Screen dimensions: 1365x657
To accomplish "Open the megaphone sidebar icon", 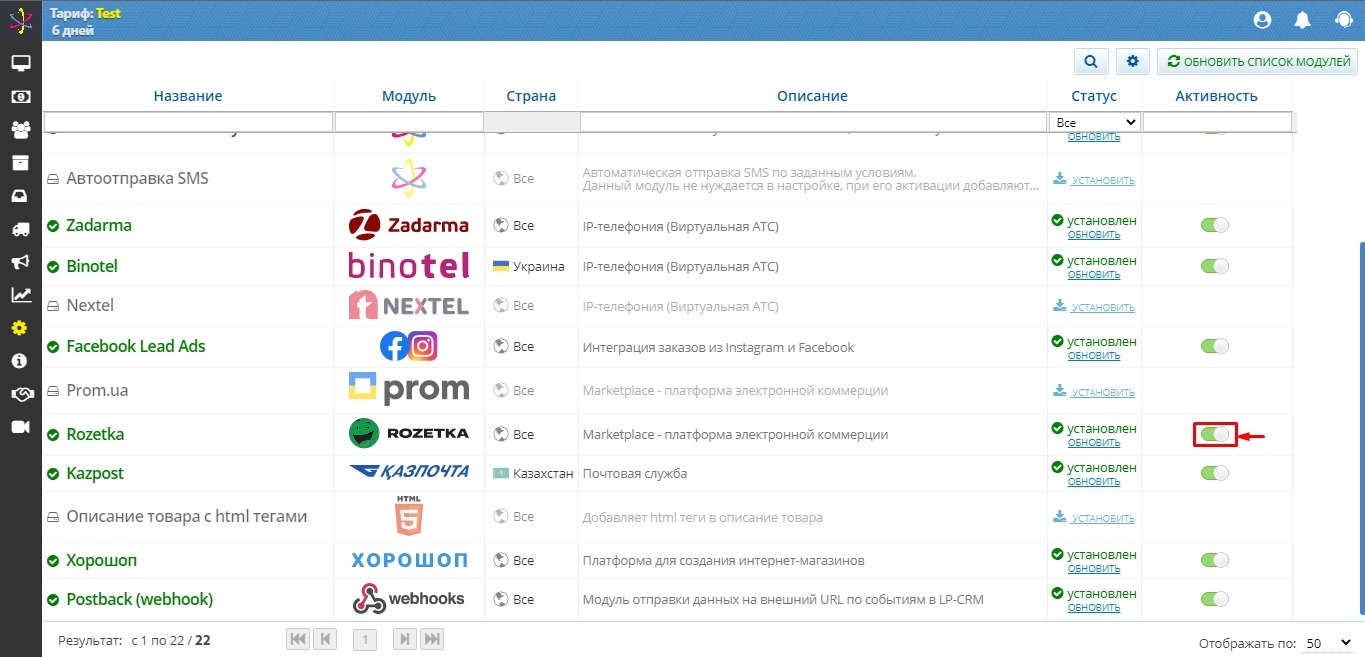I will point(20,262).
